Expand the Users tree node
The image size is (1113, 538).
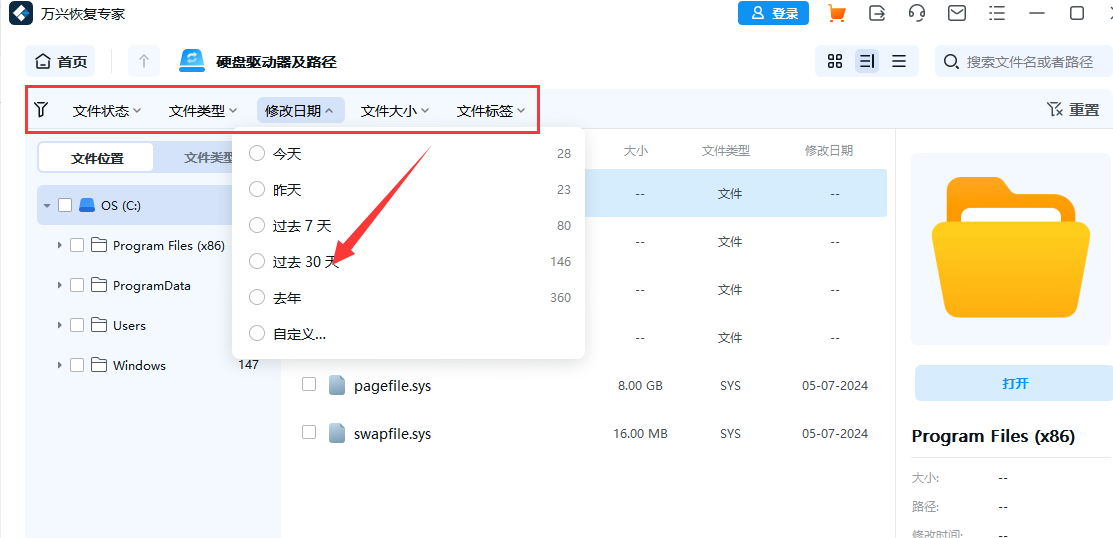tap(59, 325)
